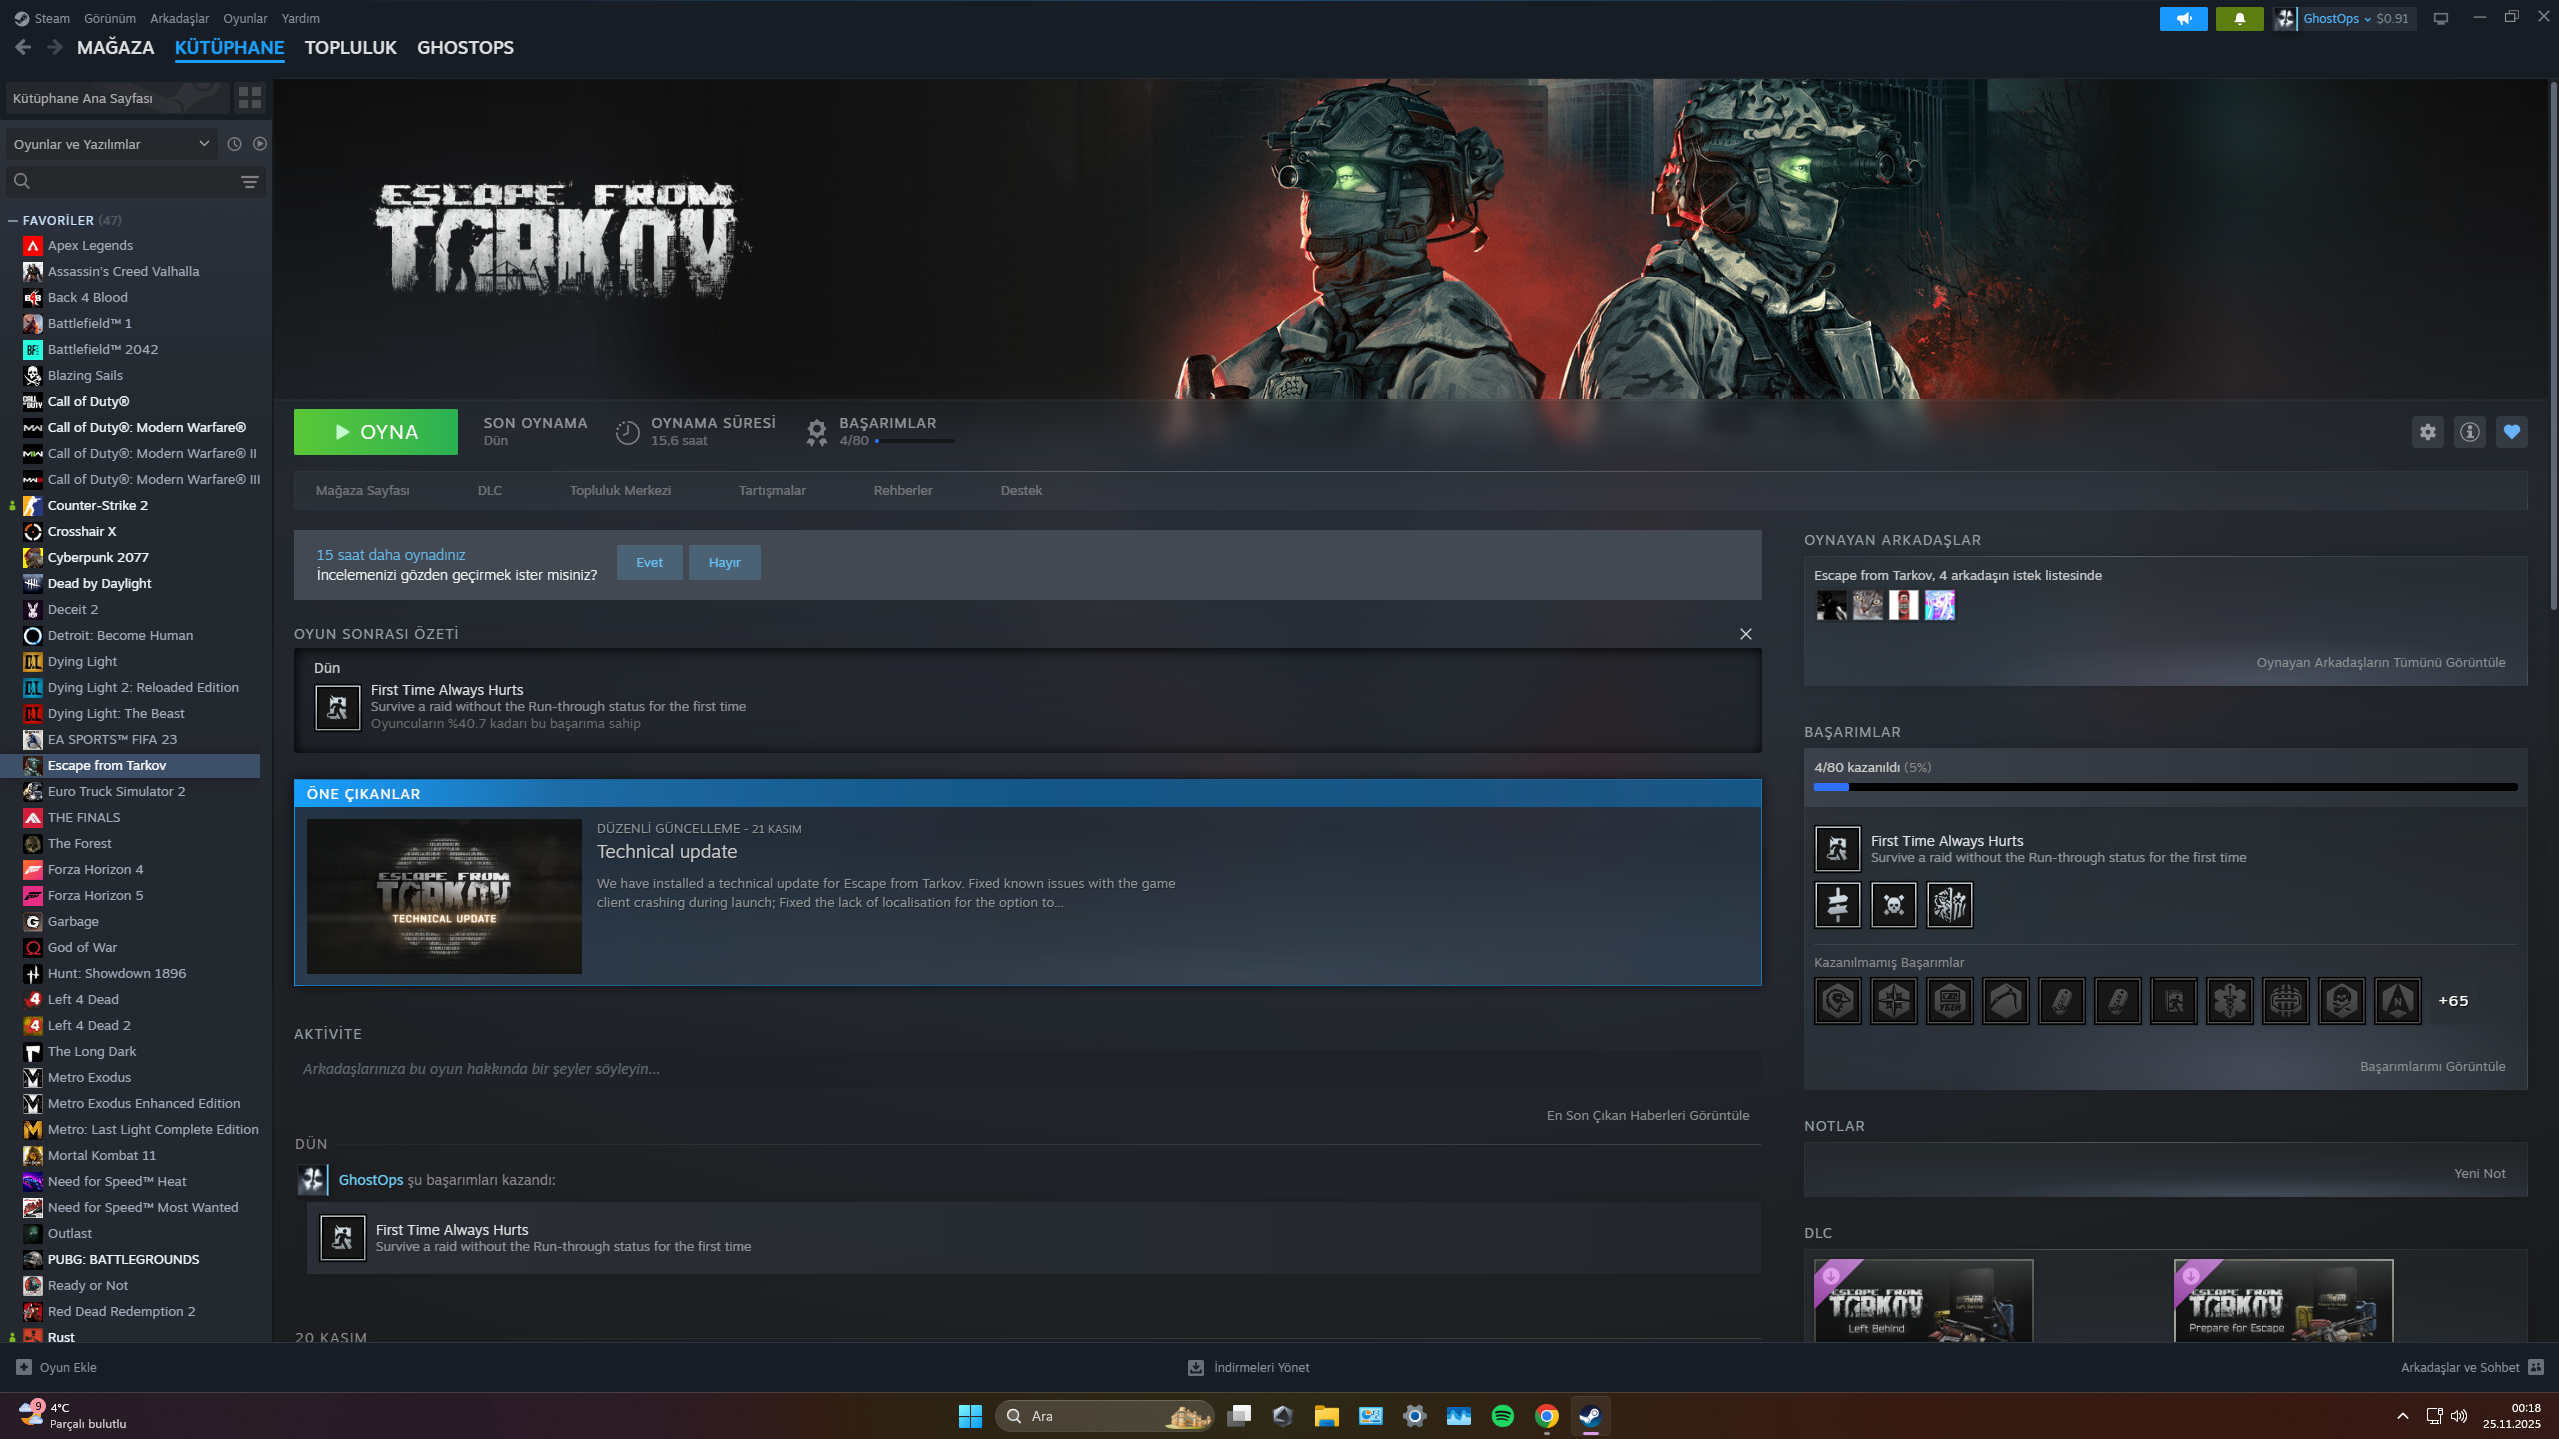Open the GHOSTOPS profile tab
This screenshot has width=2559, height=1439.
point(465,47)
